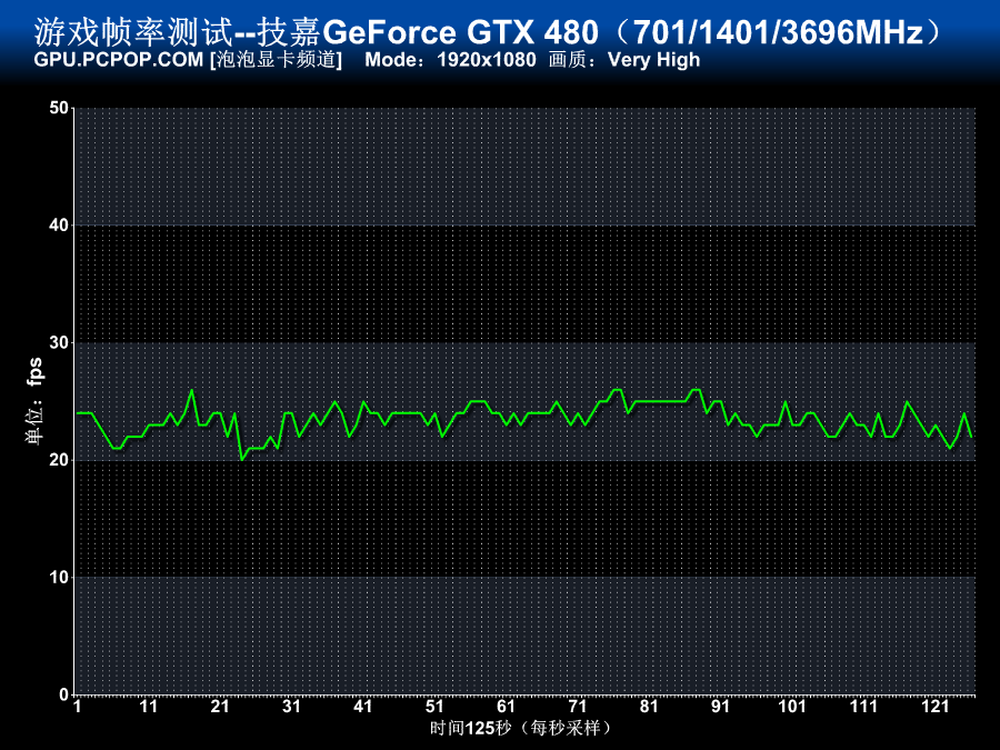Click the x-axis label 31
Viewport: 1000px width, 750px height.
pyautogui.click(x=291, y=707)
